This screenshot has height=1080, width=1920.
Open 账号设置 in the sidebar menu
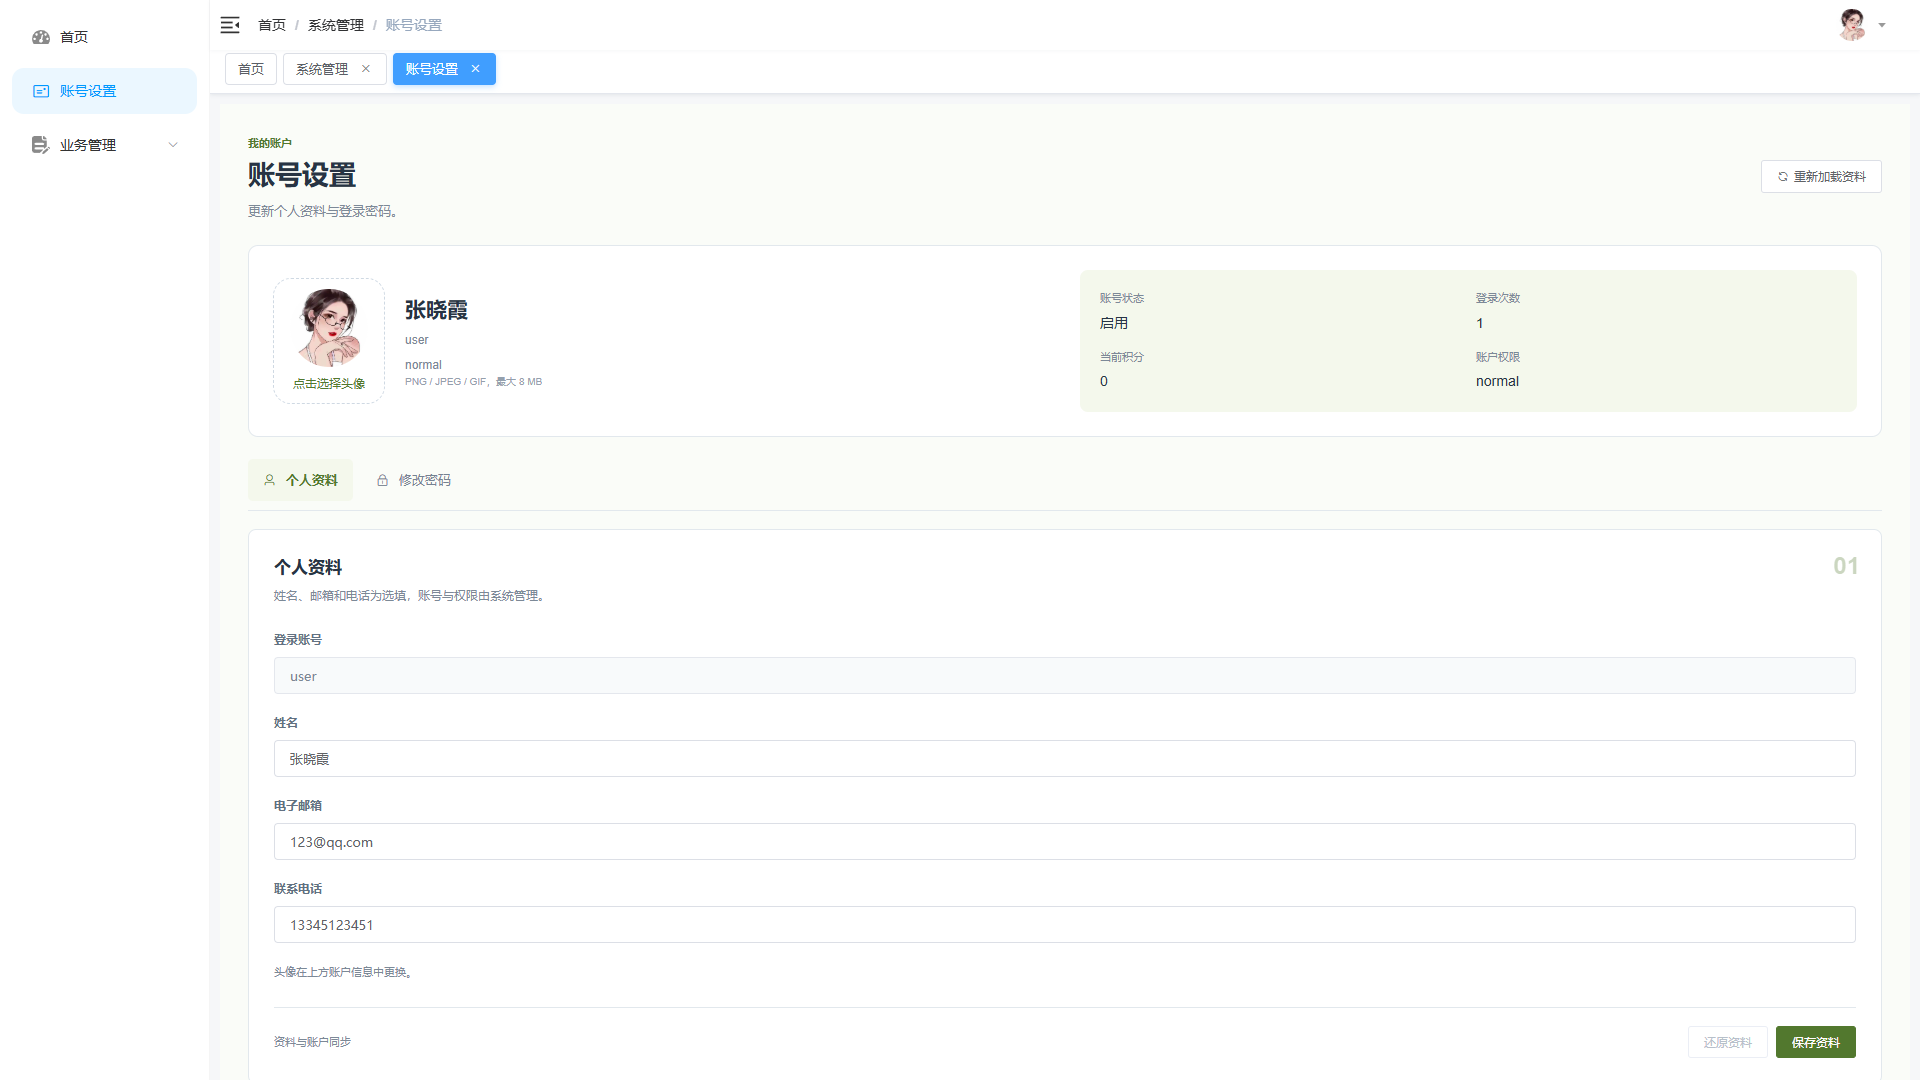point(104,91)
